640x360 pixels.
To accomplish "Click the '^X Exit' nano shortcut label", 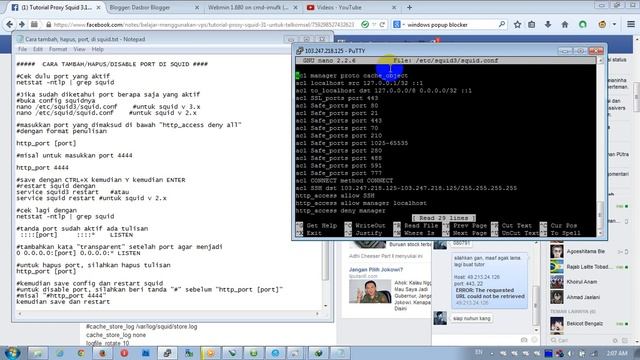I will coord(309,233).
